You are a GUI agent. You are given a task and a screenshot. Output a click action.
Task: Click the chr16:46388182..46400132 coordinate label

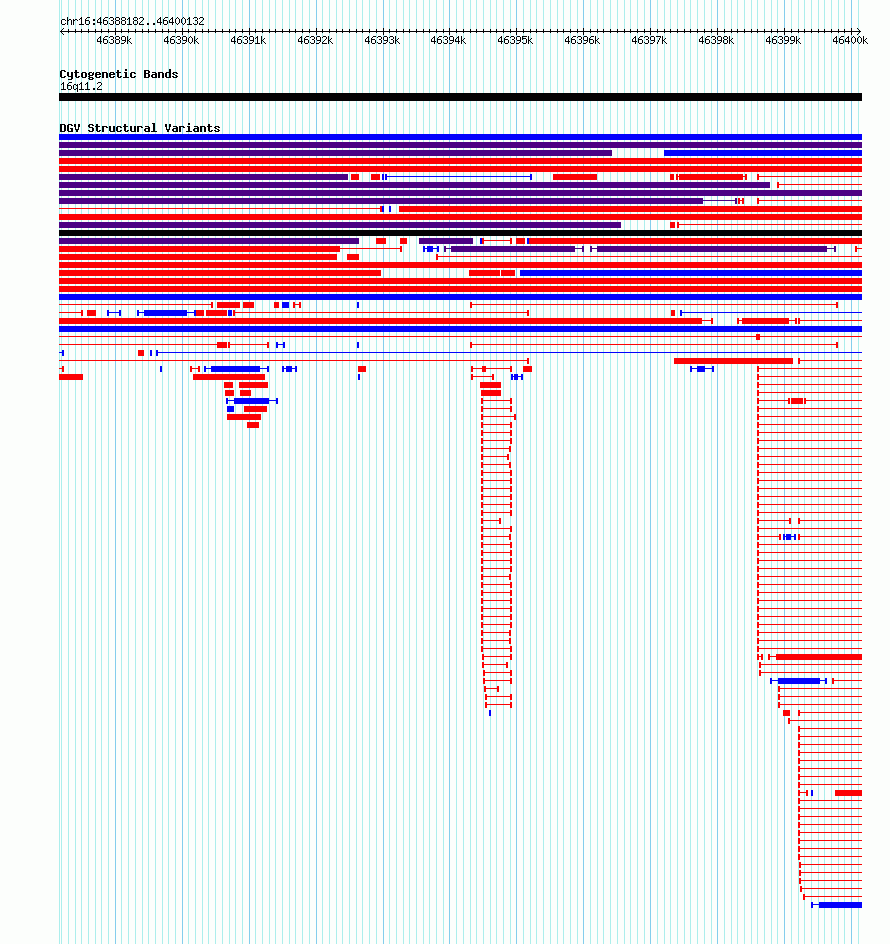pyautogui.click(x=132, y=21)
